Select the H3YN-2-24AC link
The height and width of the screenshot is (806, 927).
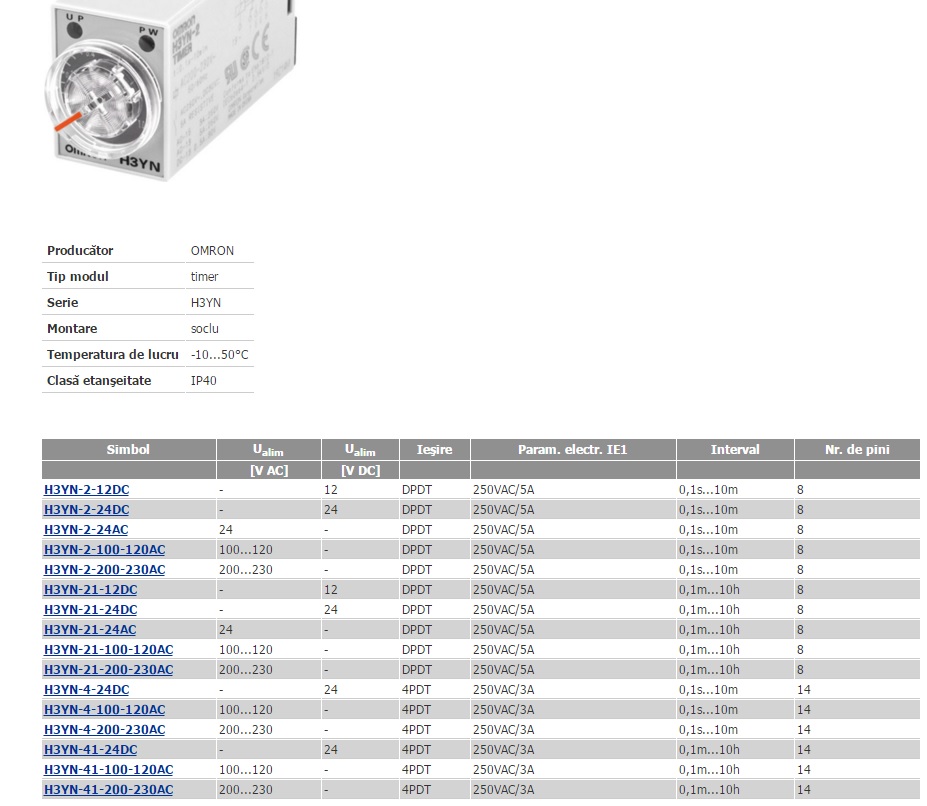point(86,530)
